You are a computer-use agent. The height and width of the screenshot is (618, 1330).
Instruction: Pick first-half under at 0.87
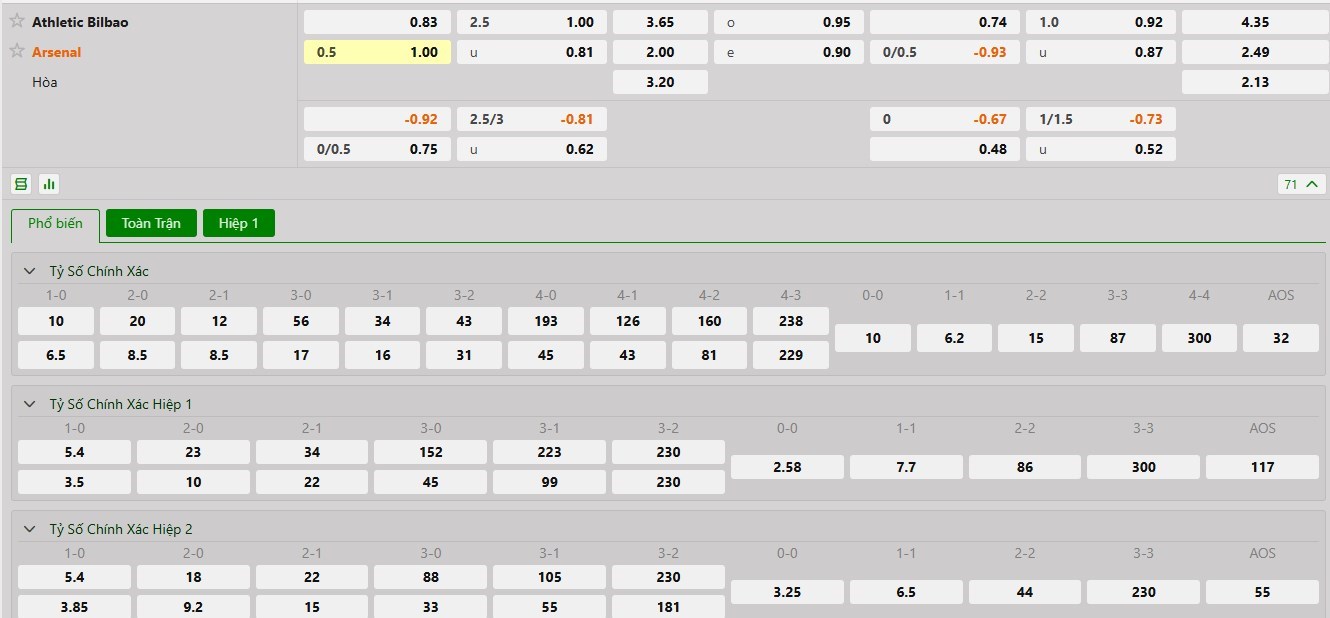[1101, 52]
